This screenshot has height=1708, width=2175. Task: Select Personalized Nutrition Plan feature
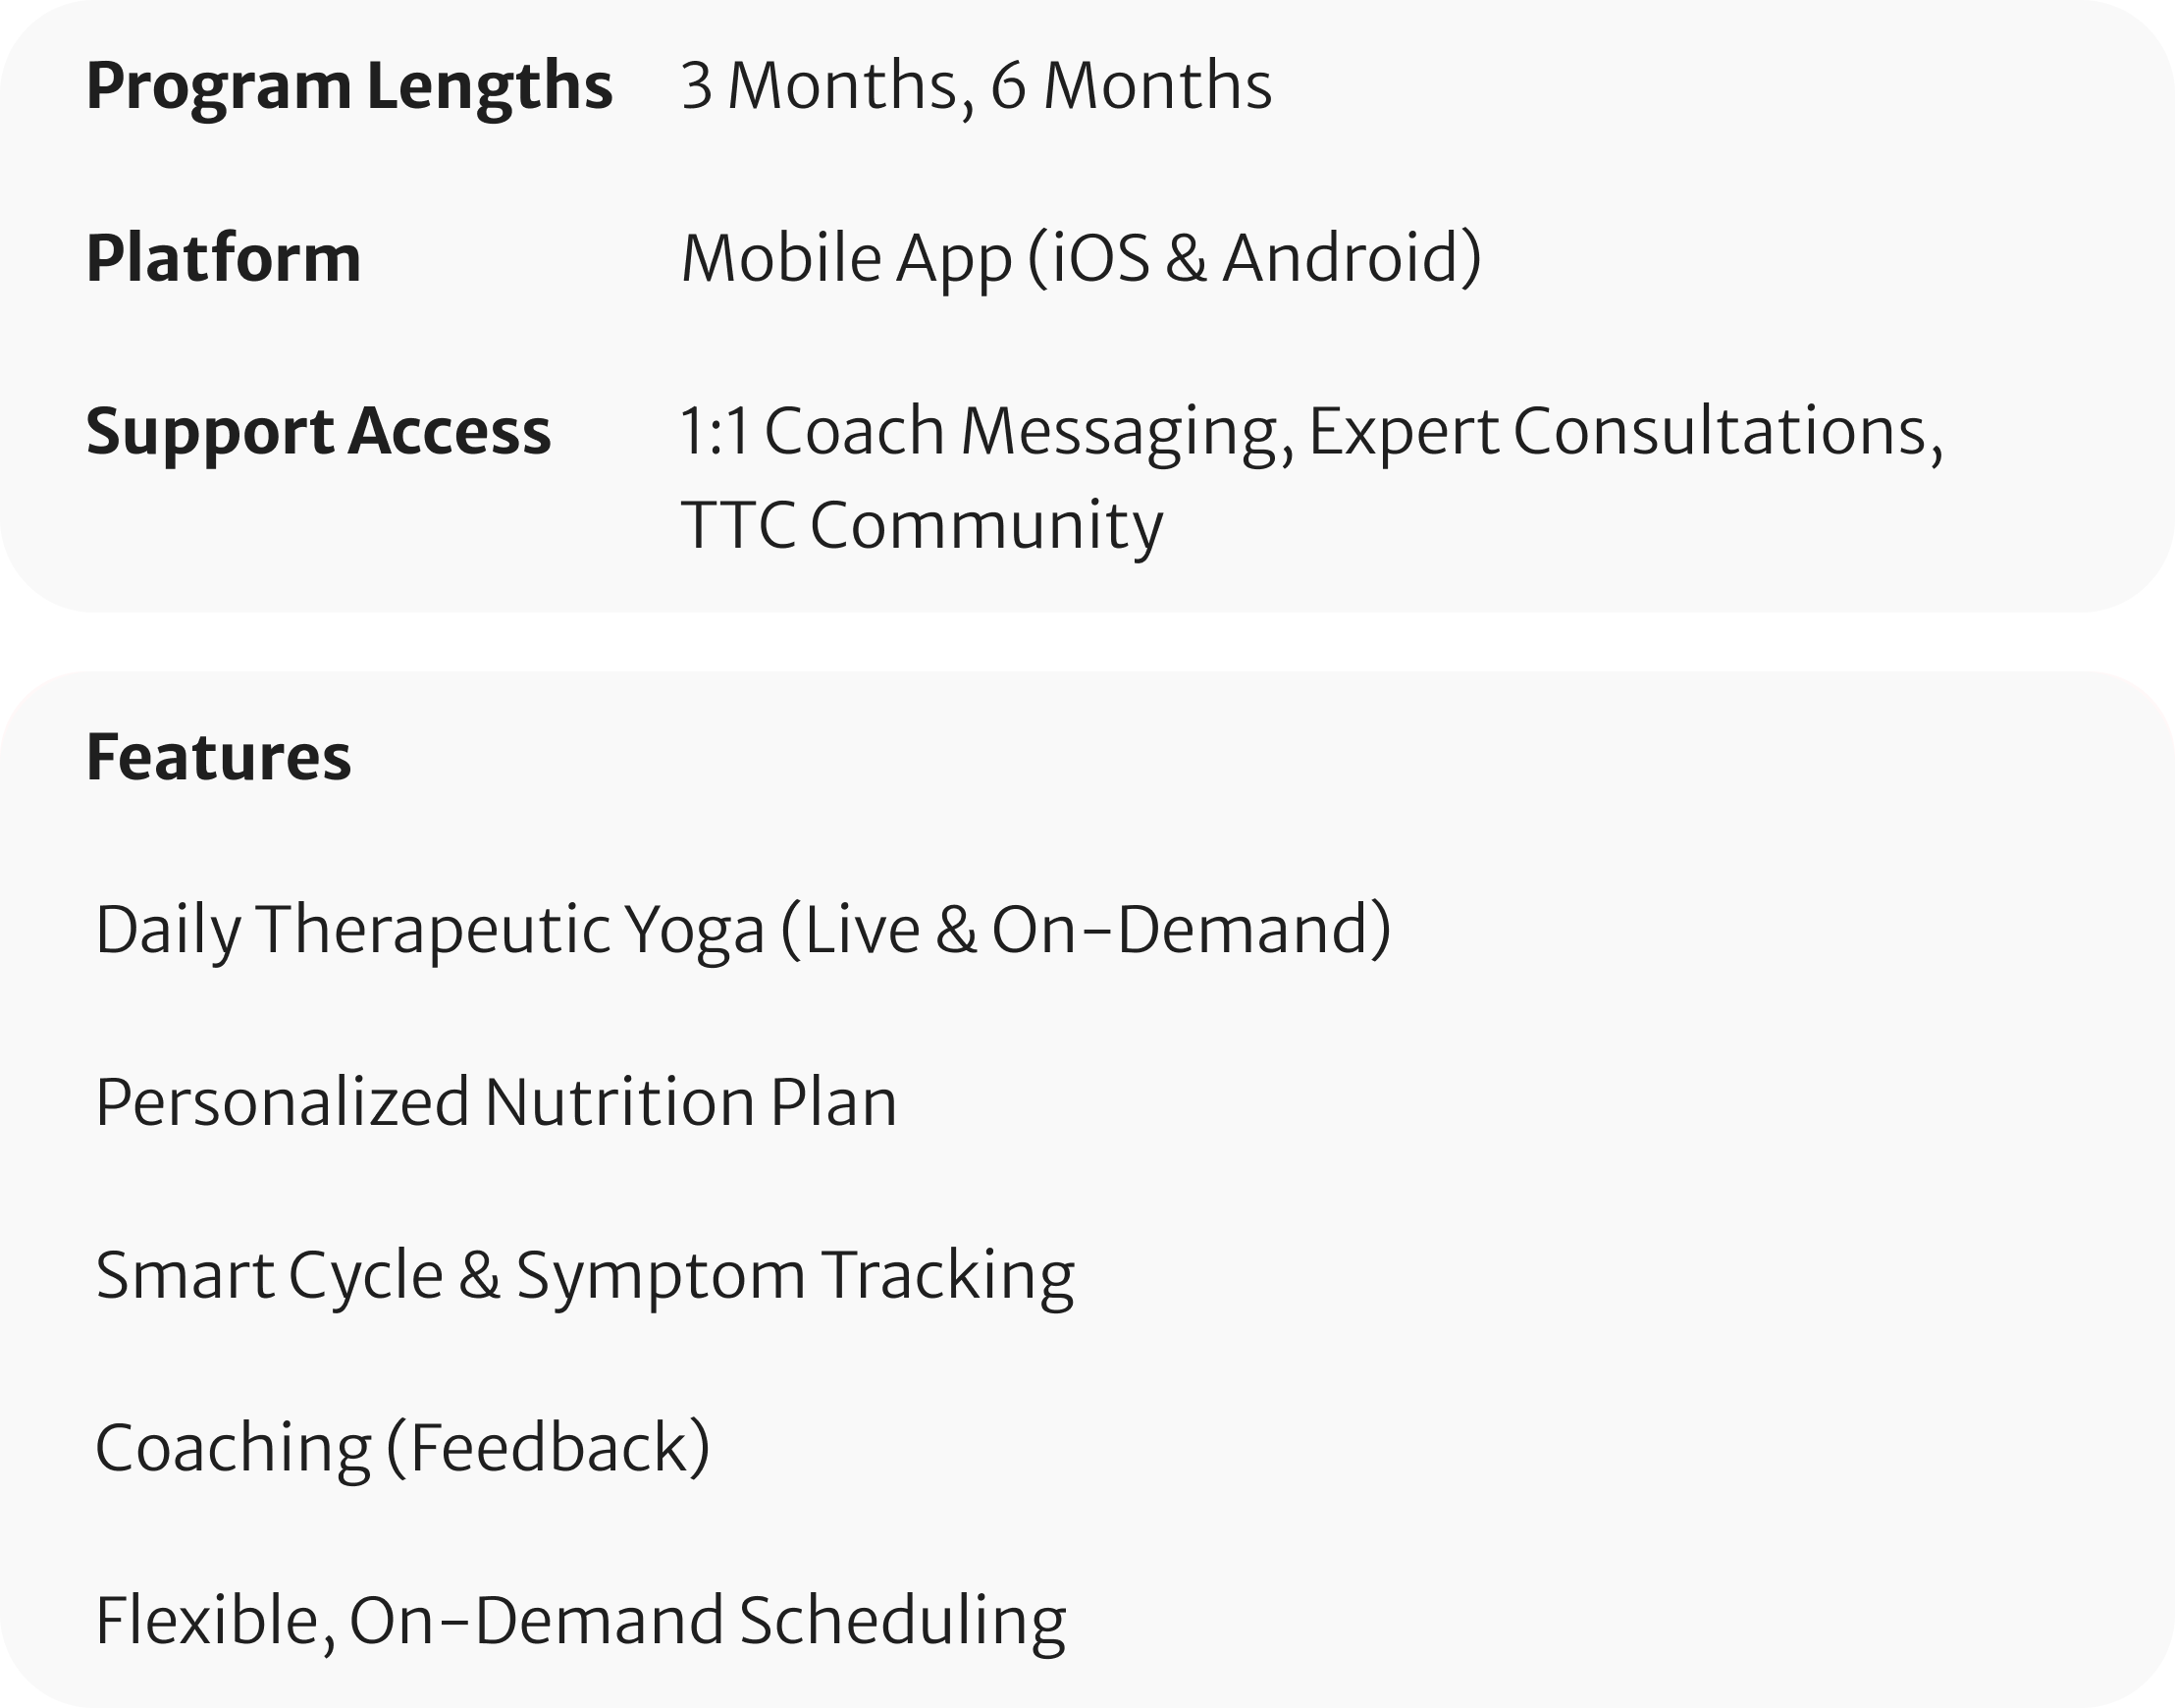(496, 1103)
